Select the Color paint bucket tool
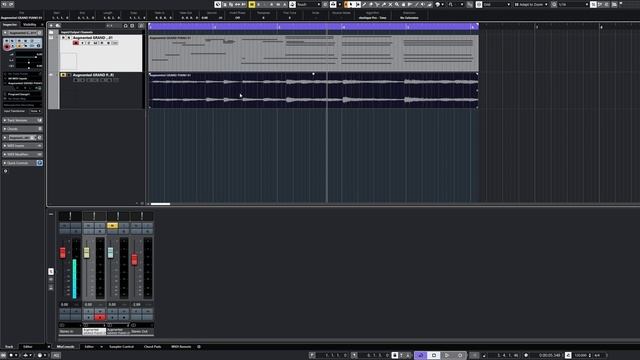This screenshot has height=360, width=640. [x=429, y=4]
